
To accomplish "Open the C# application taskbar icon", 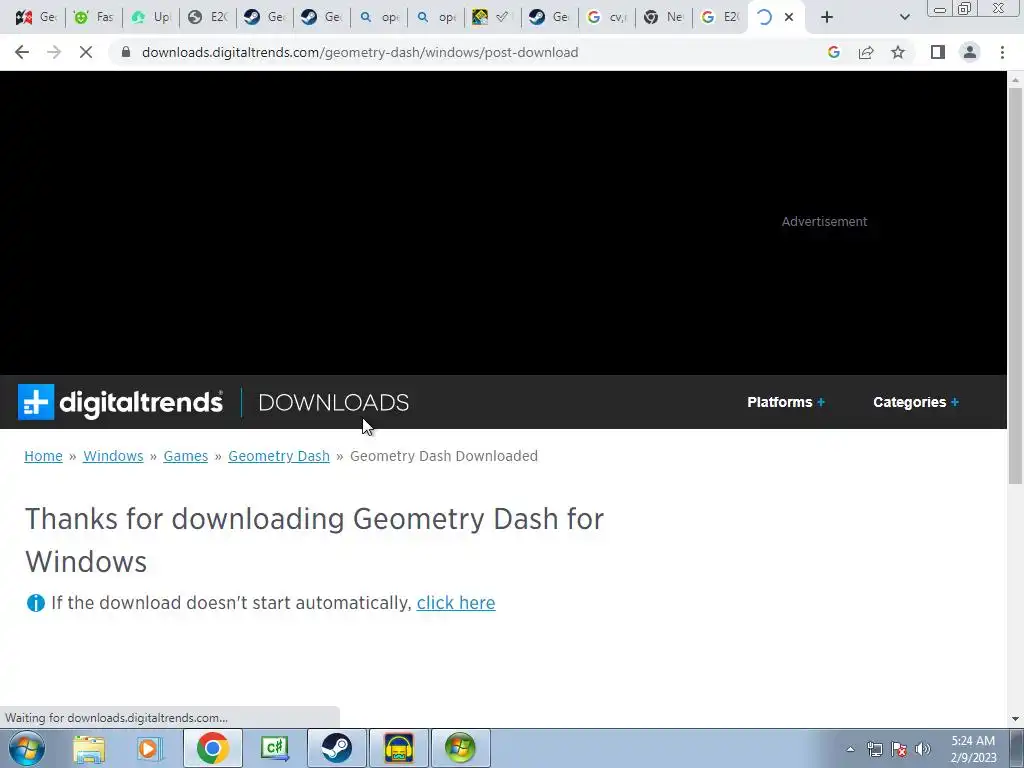I will (x=274, y=748).
